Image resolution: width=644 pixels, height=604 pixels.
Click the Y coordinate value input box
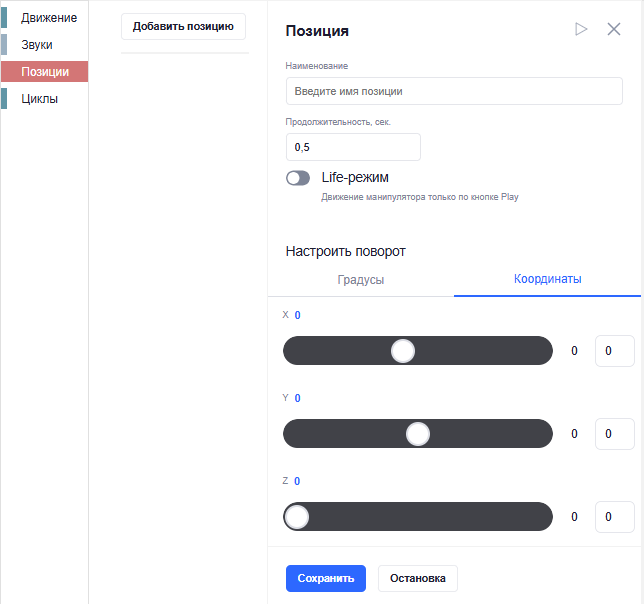click(615, 434)
